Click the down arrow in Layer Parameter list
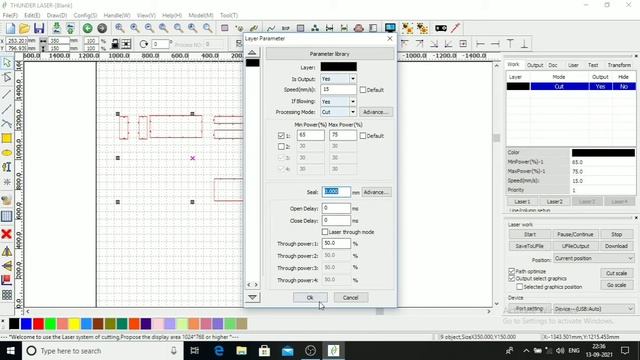 click(x=252, y=298)
